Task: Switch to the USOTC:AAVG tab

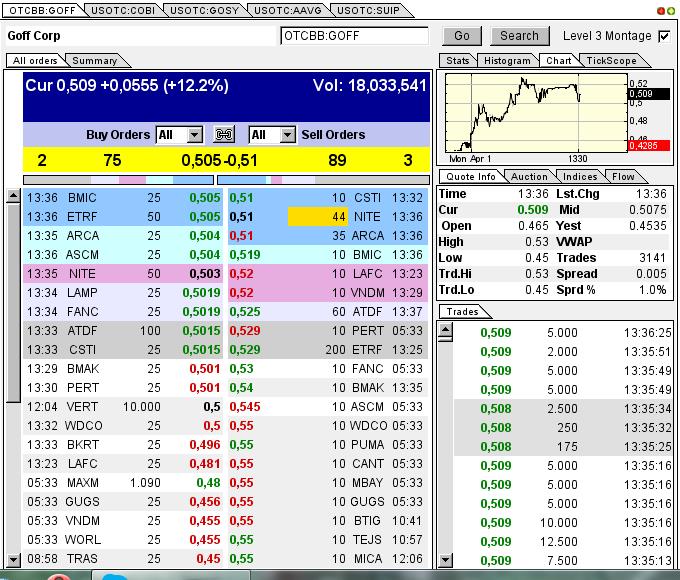Action: [288, 10]
